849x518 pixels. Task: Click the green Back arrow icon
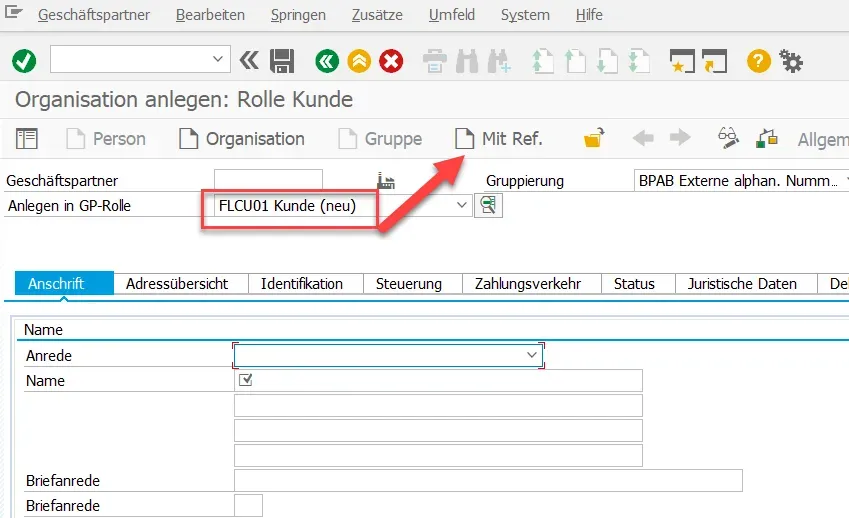326,61
